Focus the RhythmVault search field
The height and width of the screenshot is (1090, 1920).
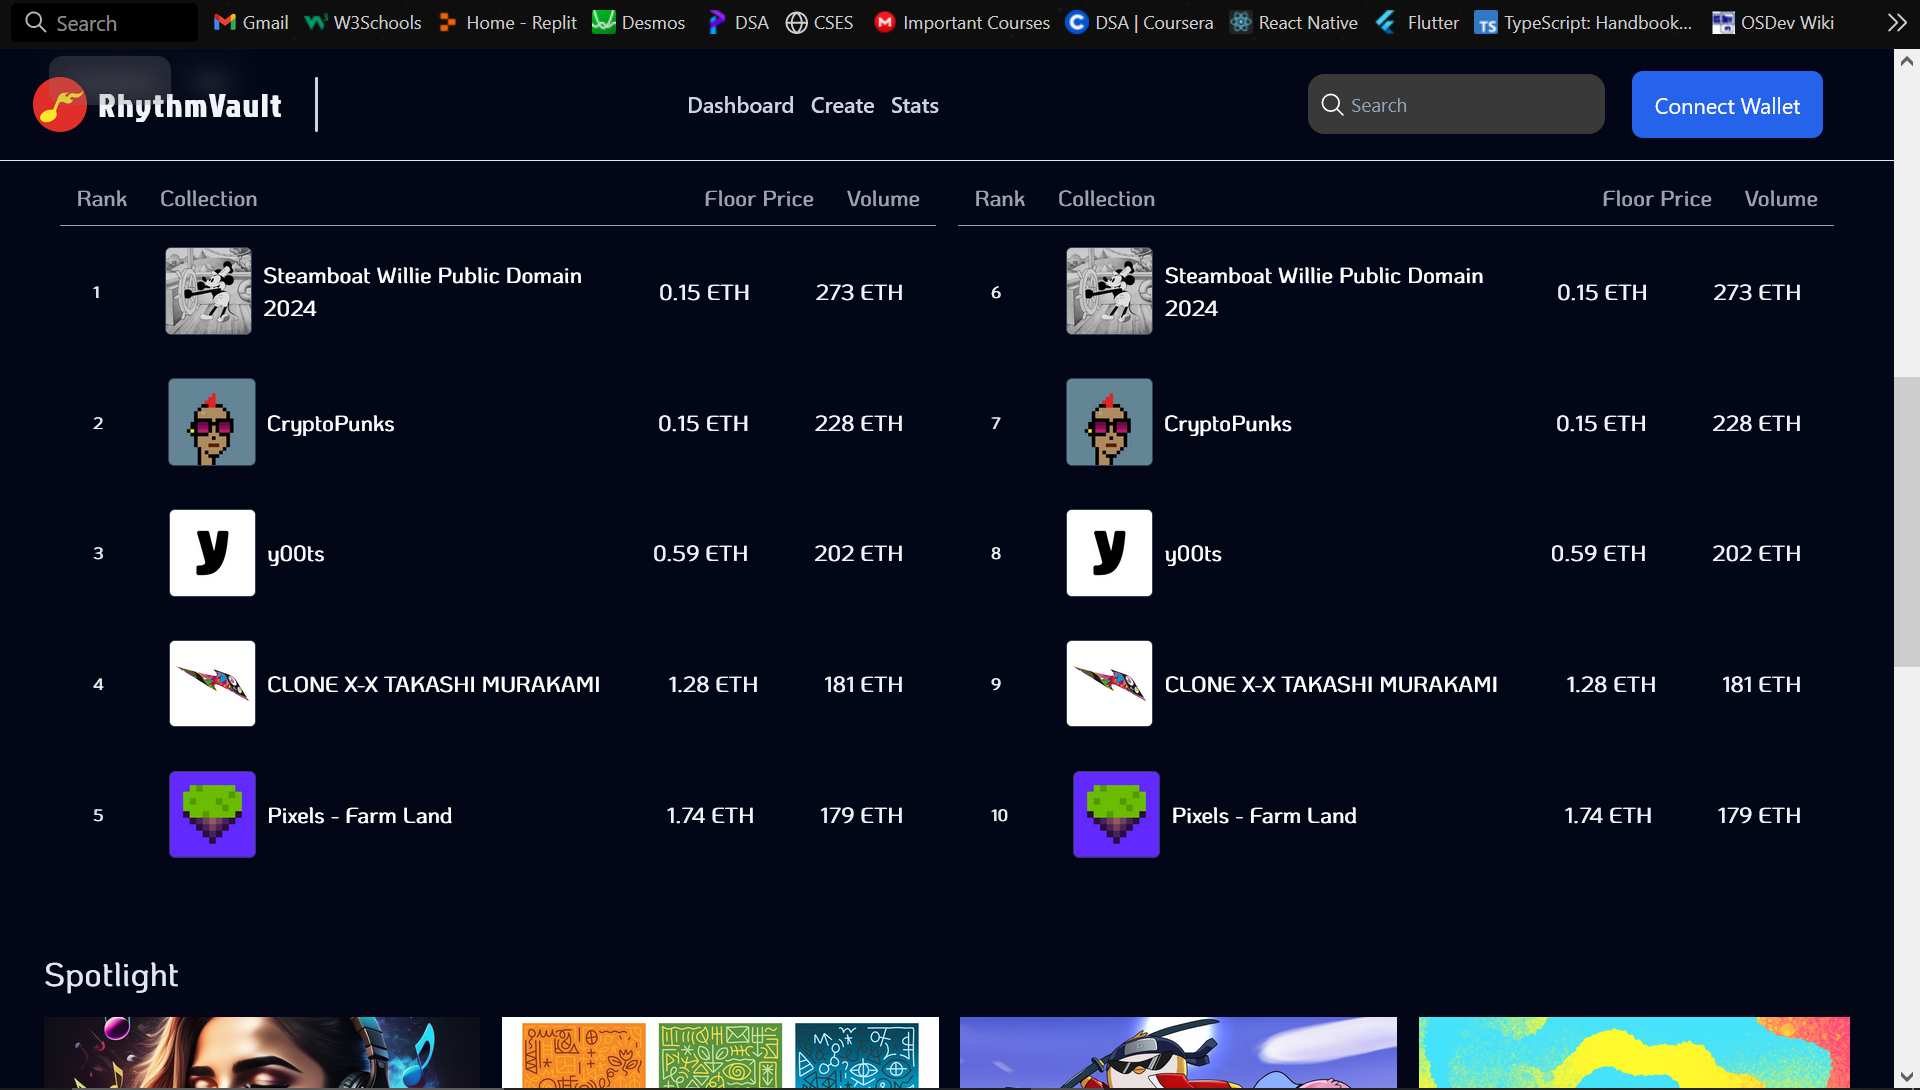1470,105
